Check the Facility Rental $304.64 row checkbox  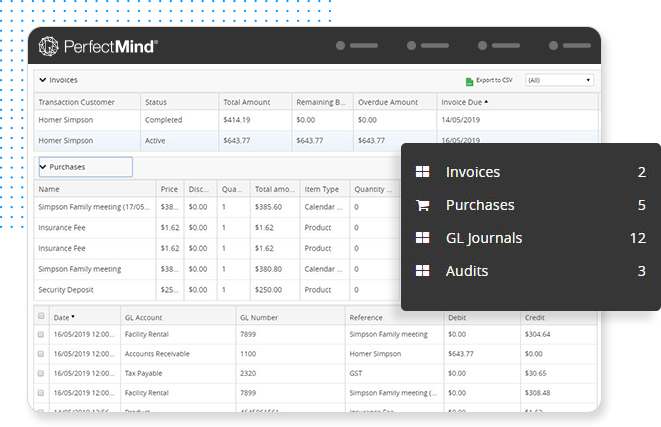click(x=41, y=334)
